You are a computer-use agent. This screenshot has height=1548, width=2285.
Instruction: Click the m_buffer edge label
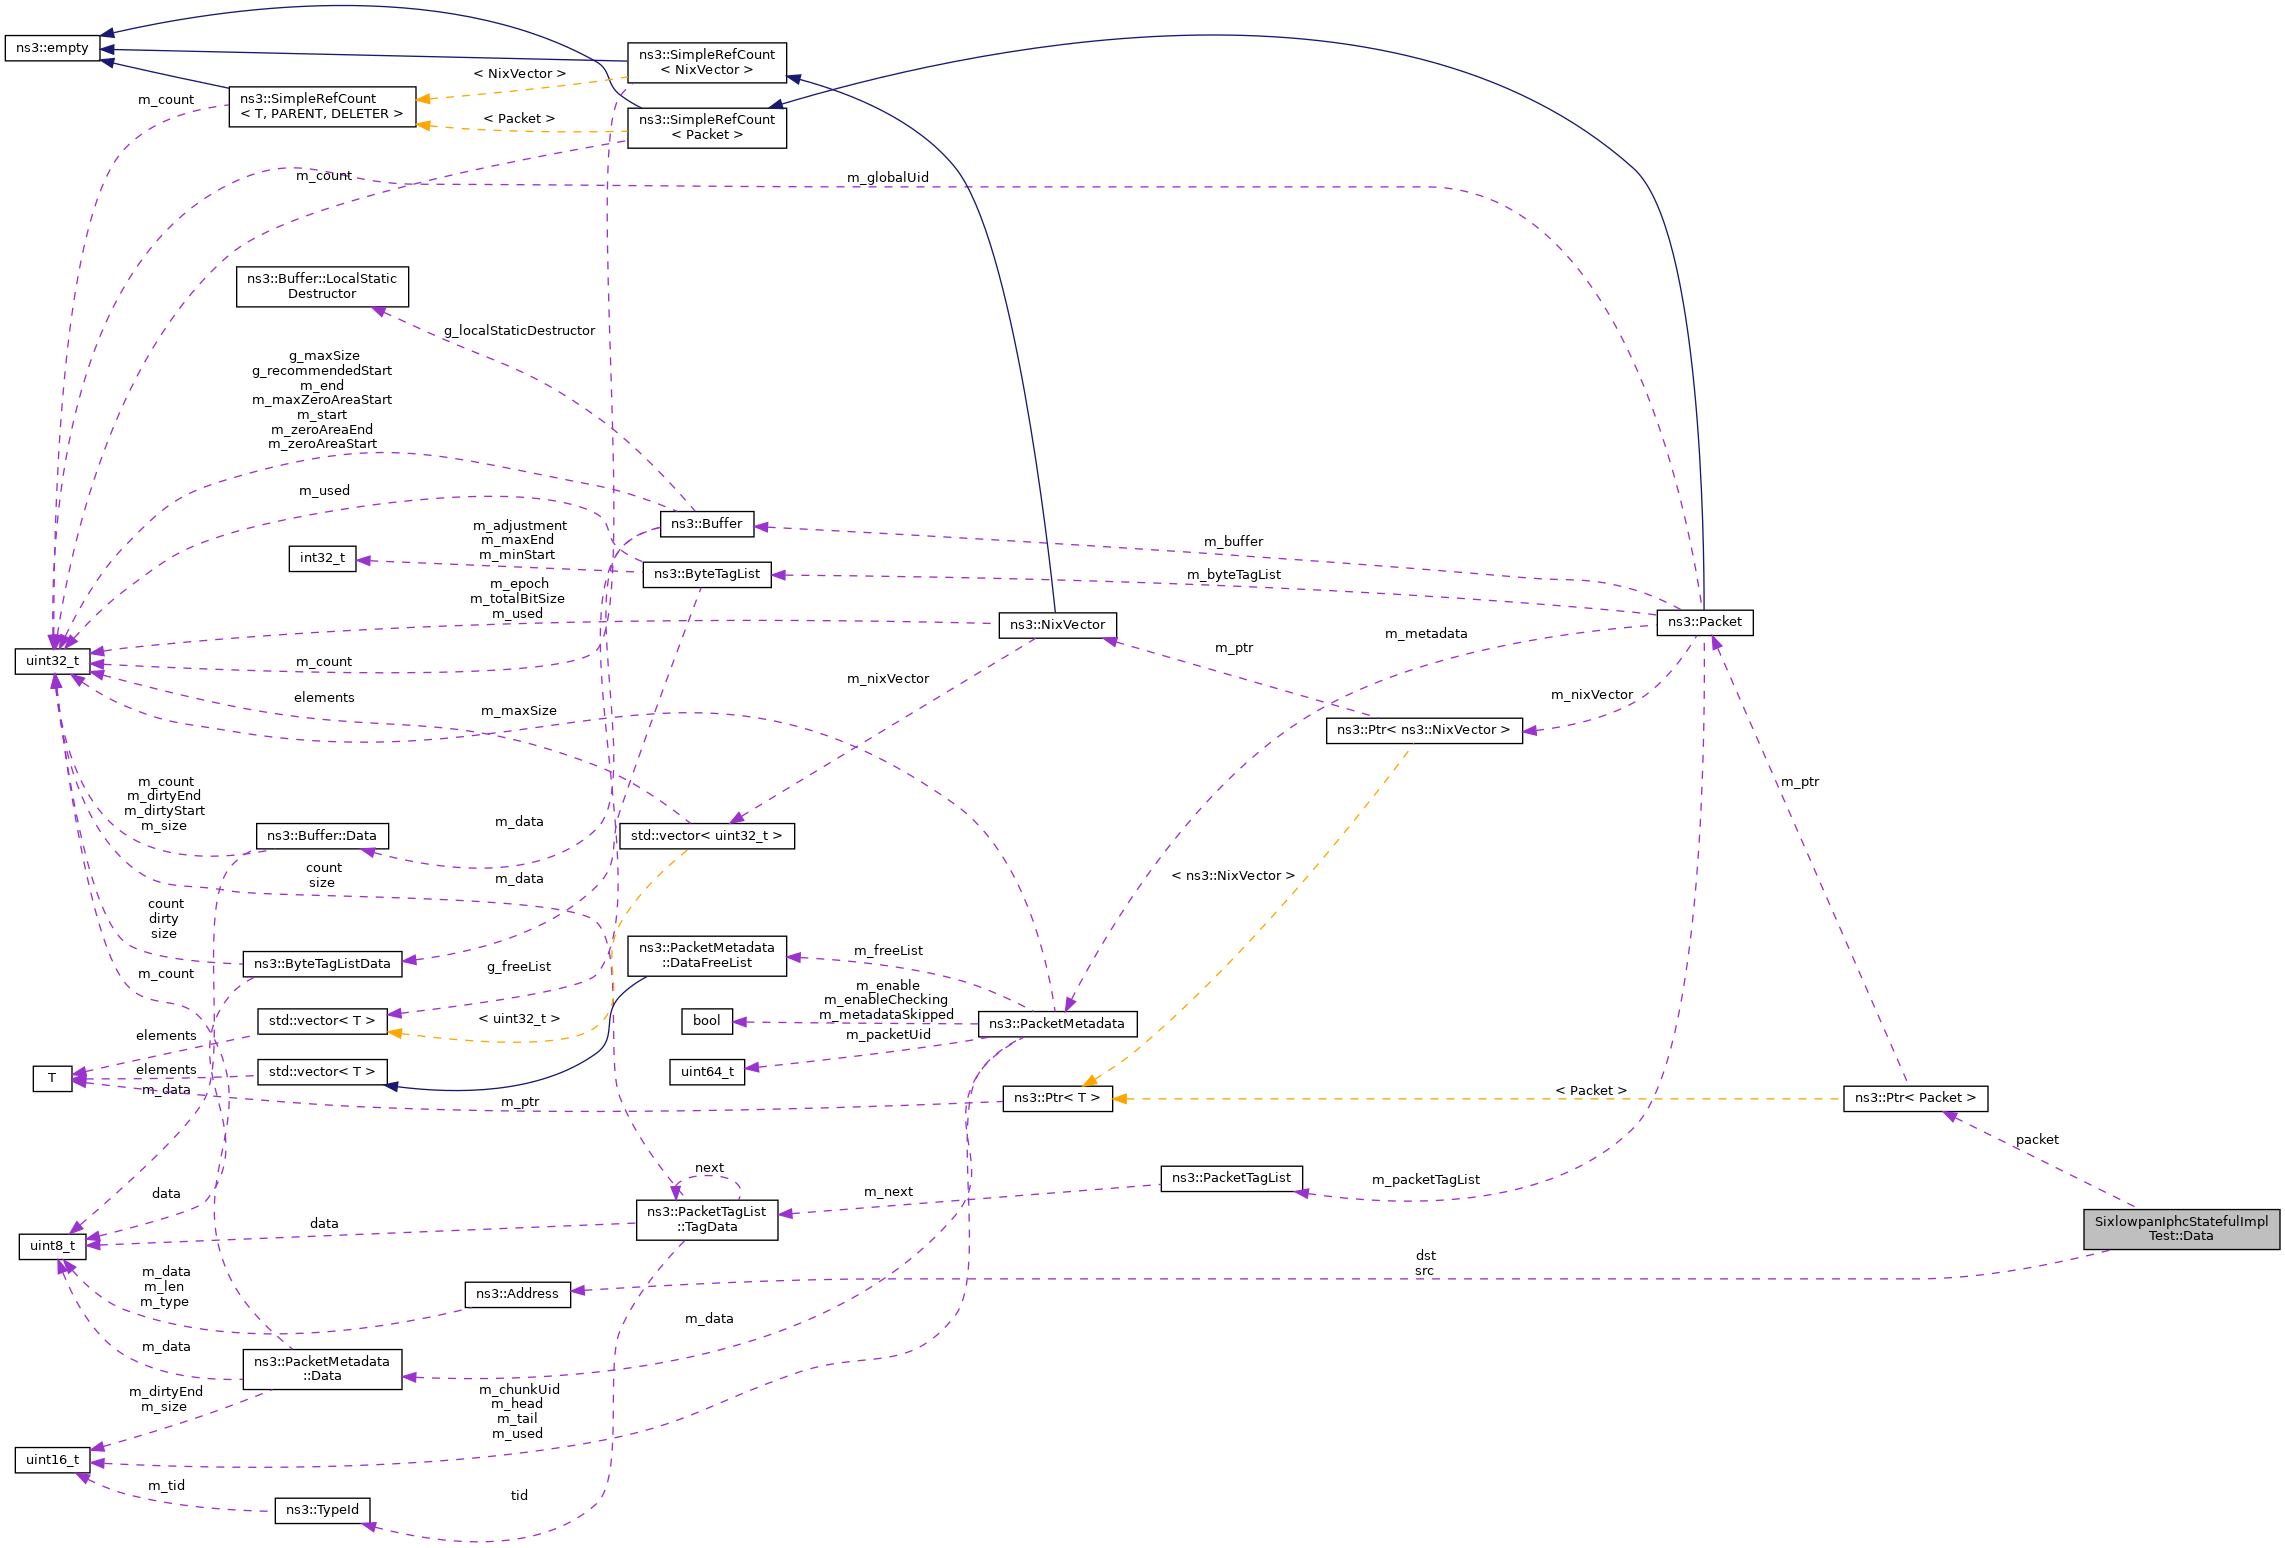(1233, 542)
